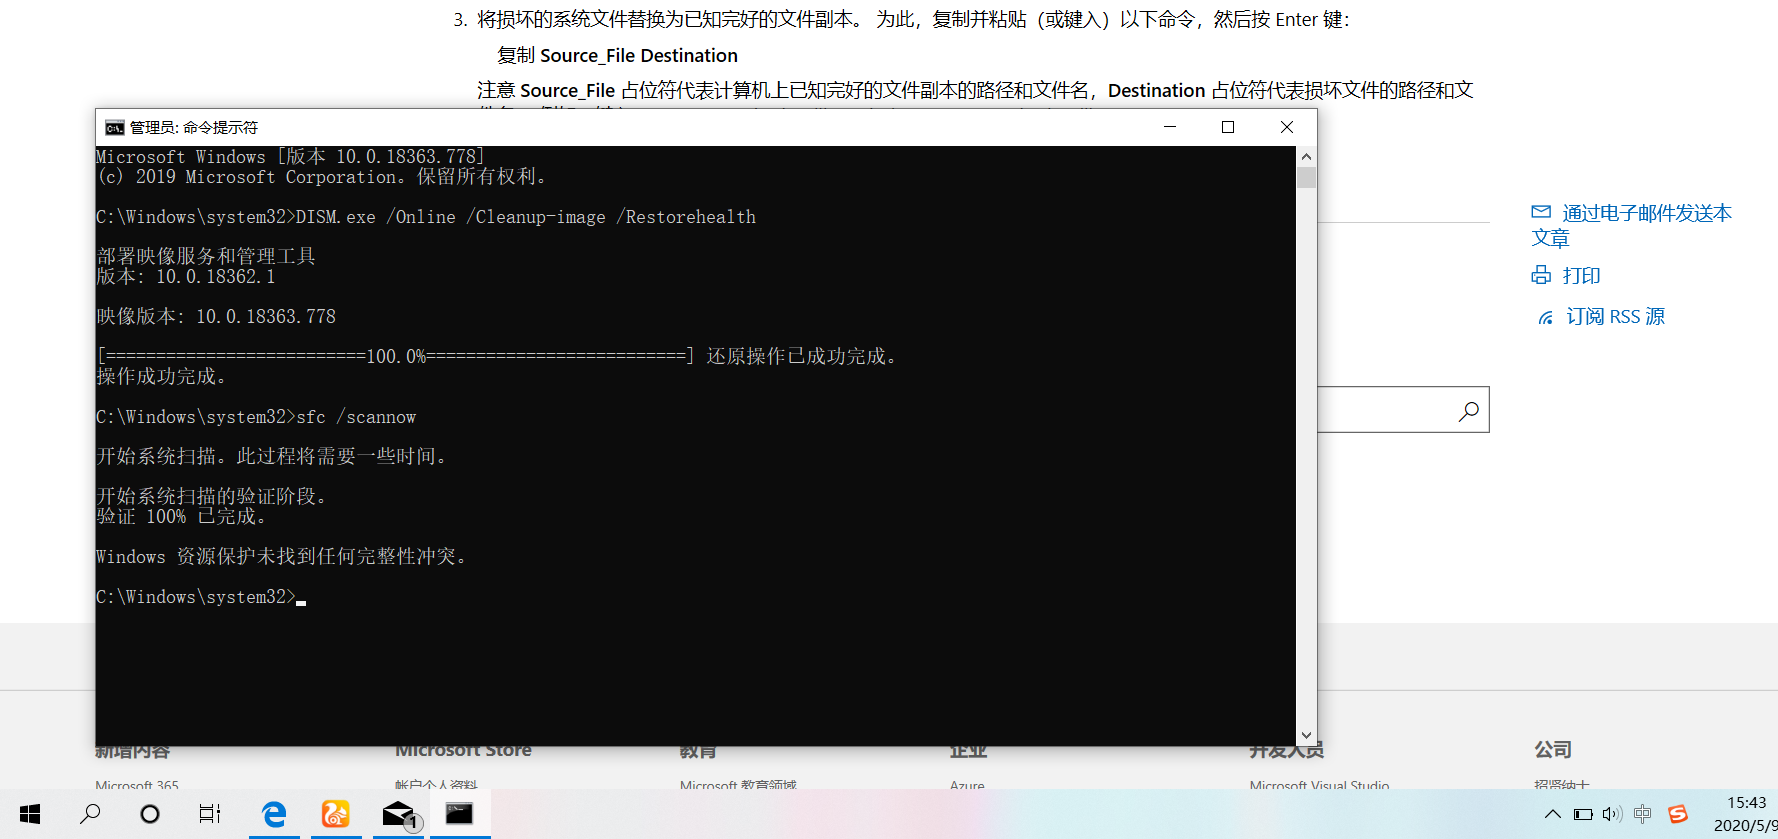This screenshot has width=1778, height=839.
Task: Select Command Prompt taskbar icon
Action: tap(459, 814)
